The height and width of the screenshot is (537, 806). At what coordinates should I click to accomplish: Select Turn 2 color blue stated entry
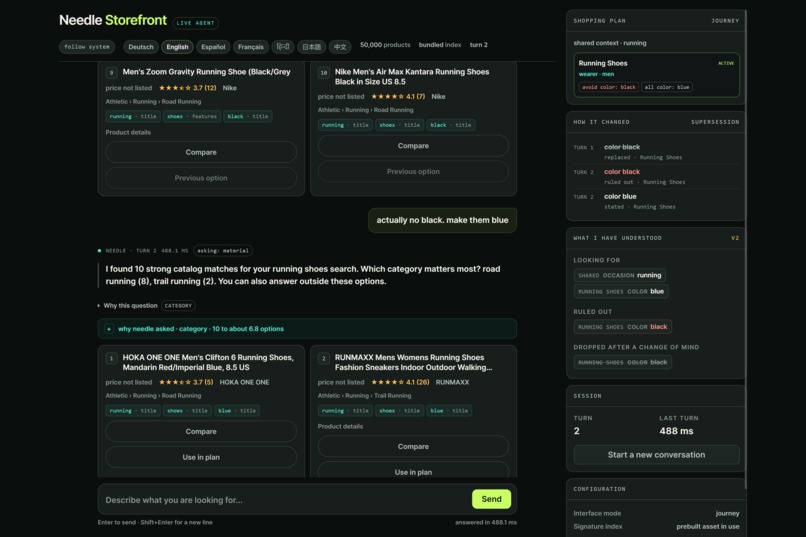pyautogui.click(x=656, y=201)
